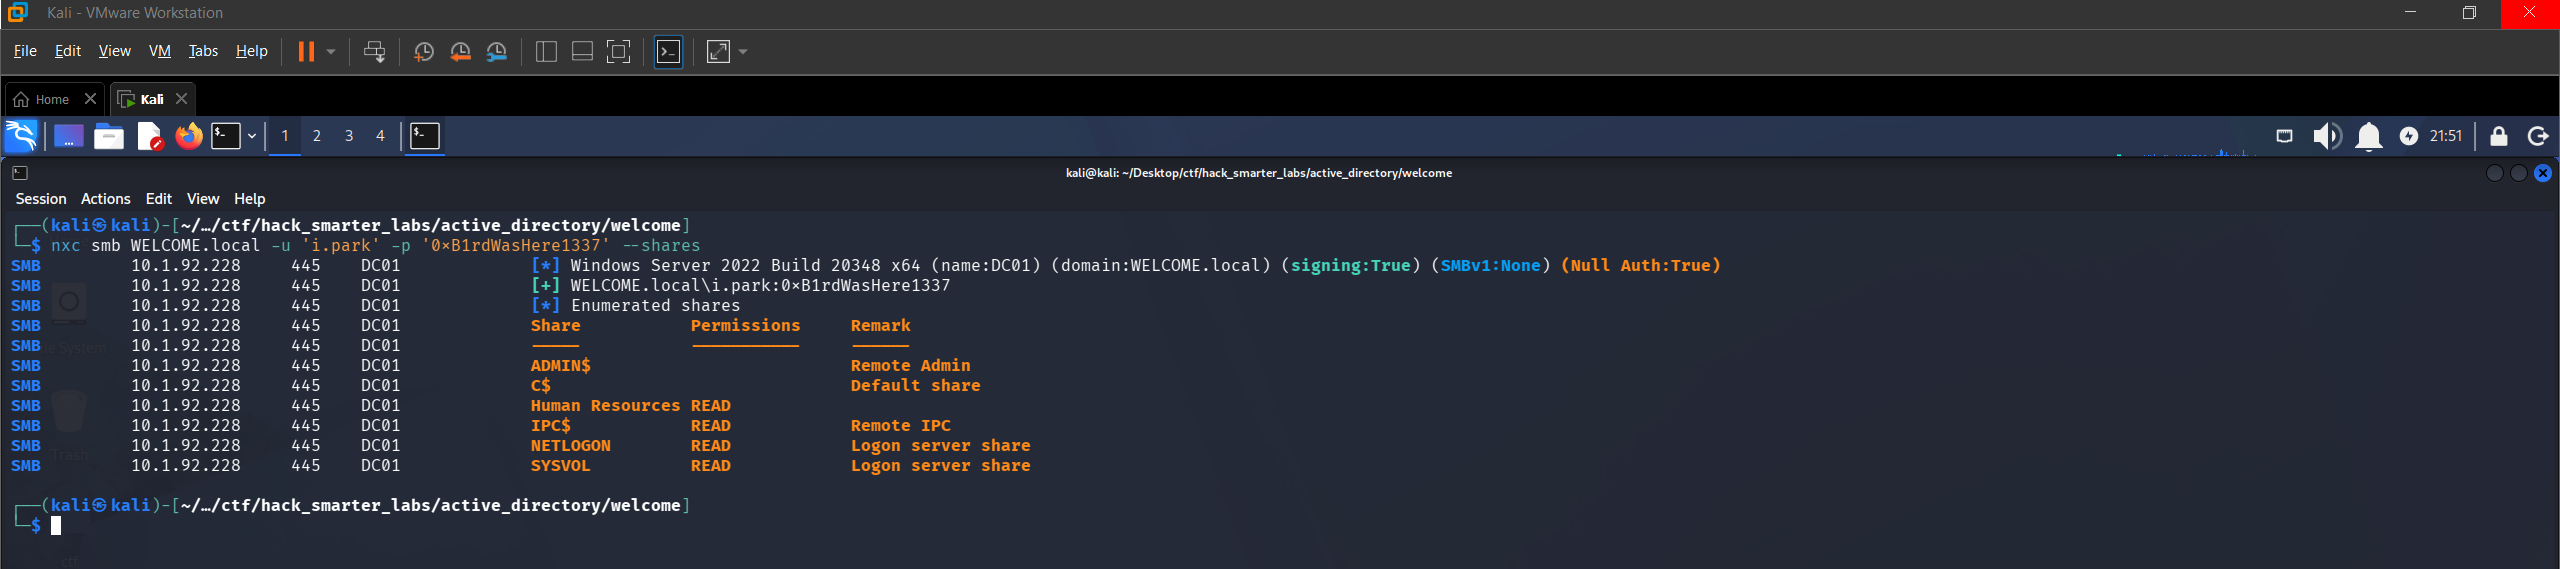Select the Kali VM tab

click(x=141, y=99)
